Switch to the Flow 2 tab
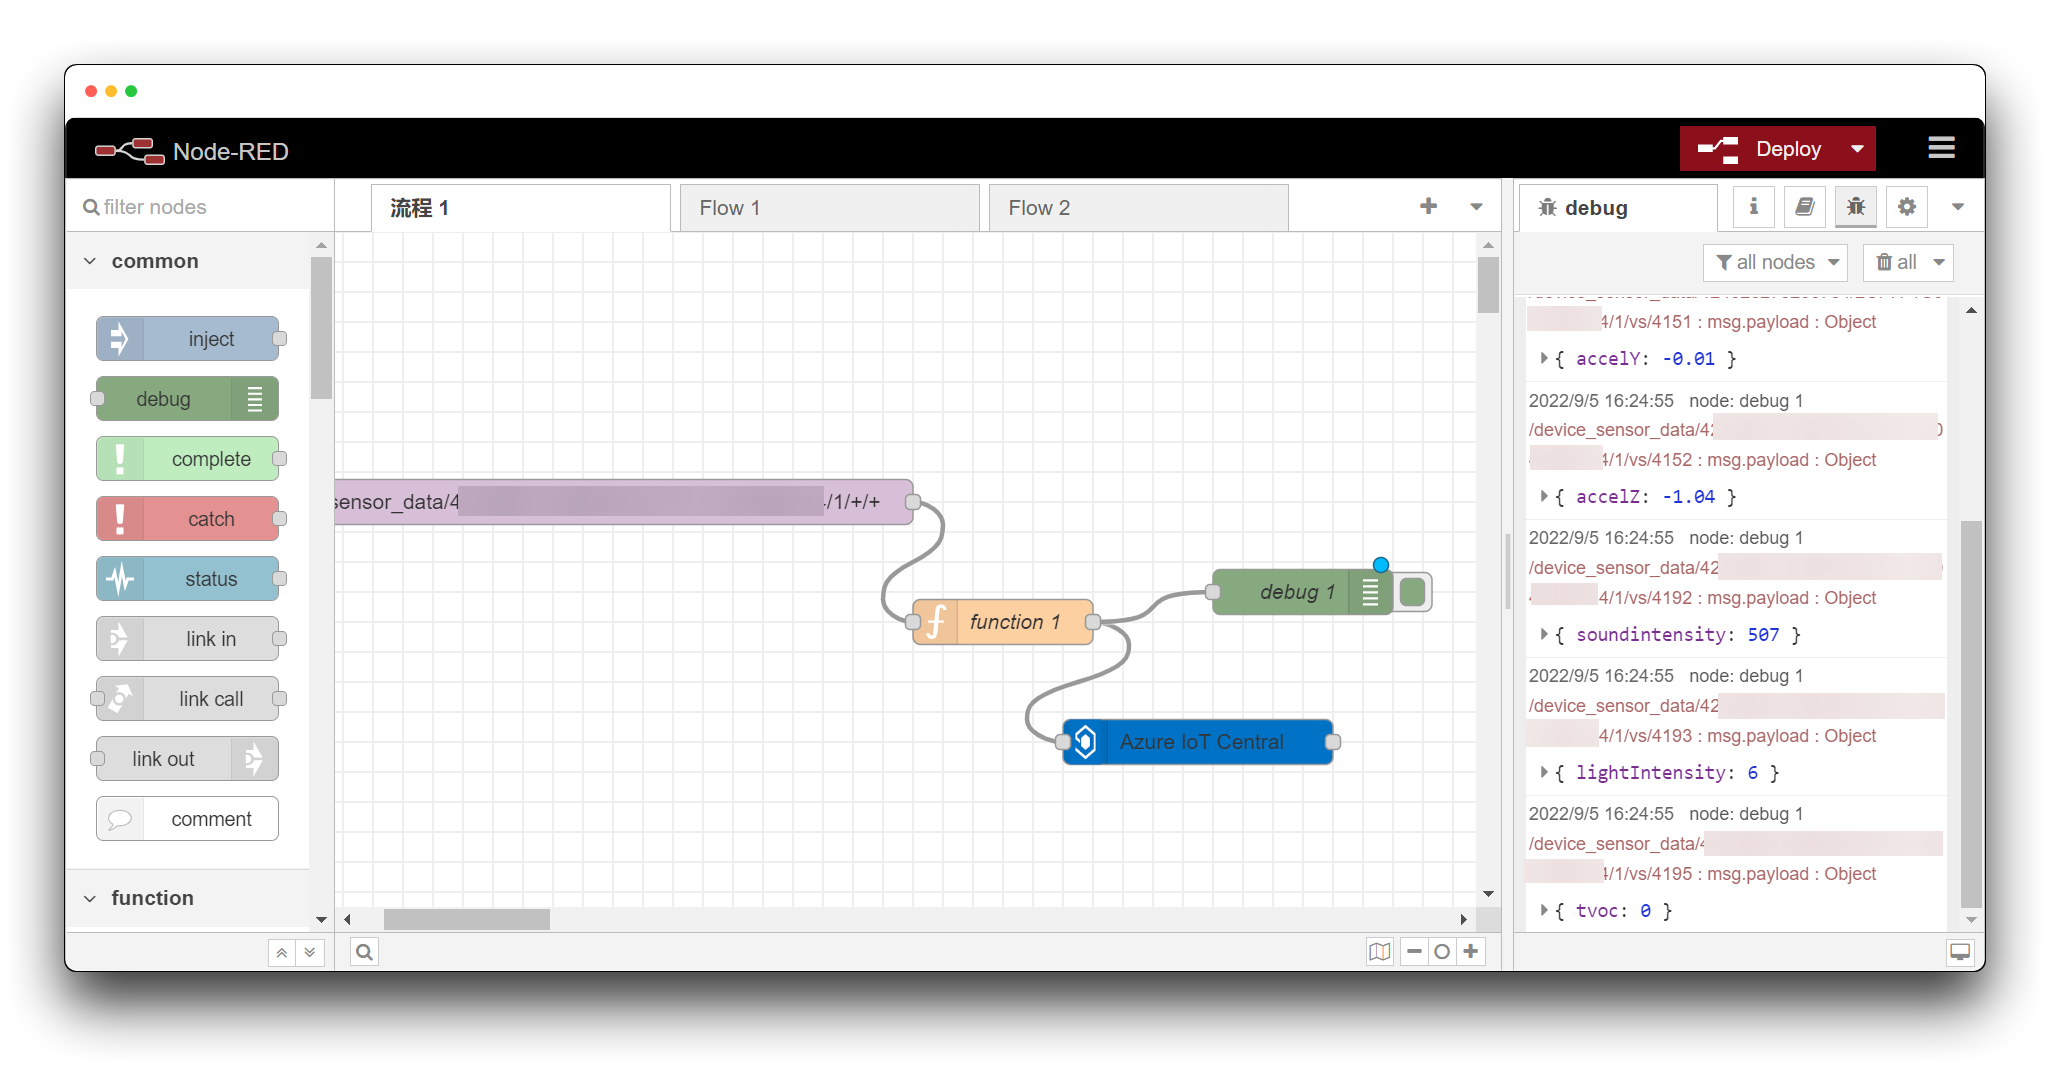This screenshot has width=2050, height=1068. [1138, 208]
